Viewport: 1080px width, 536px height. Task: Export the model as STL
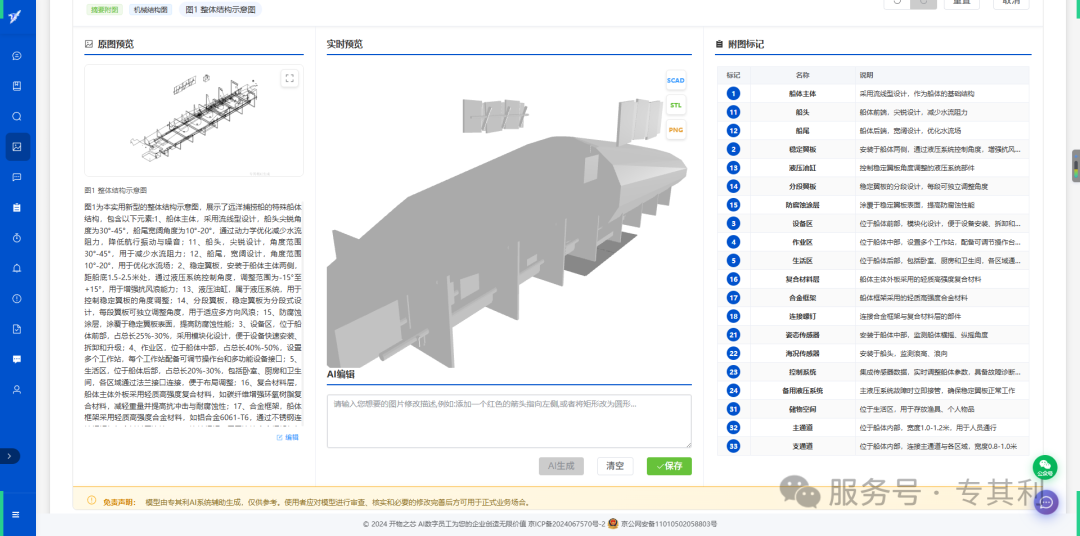676,105
